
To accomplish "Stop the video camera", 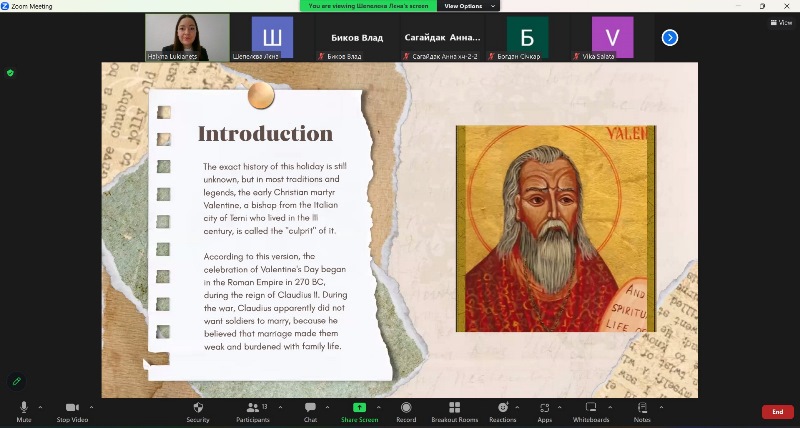I will coord(72,412).
